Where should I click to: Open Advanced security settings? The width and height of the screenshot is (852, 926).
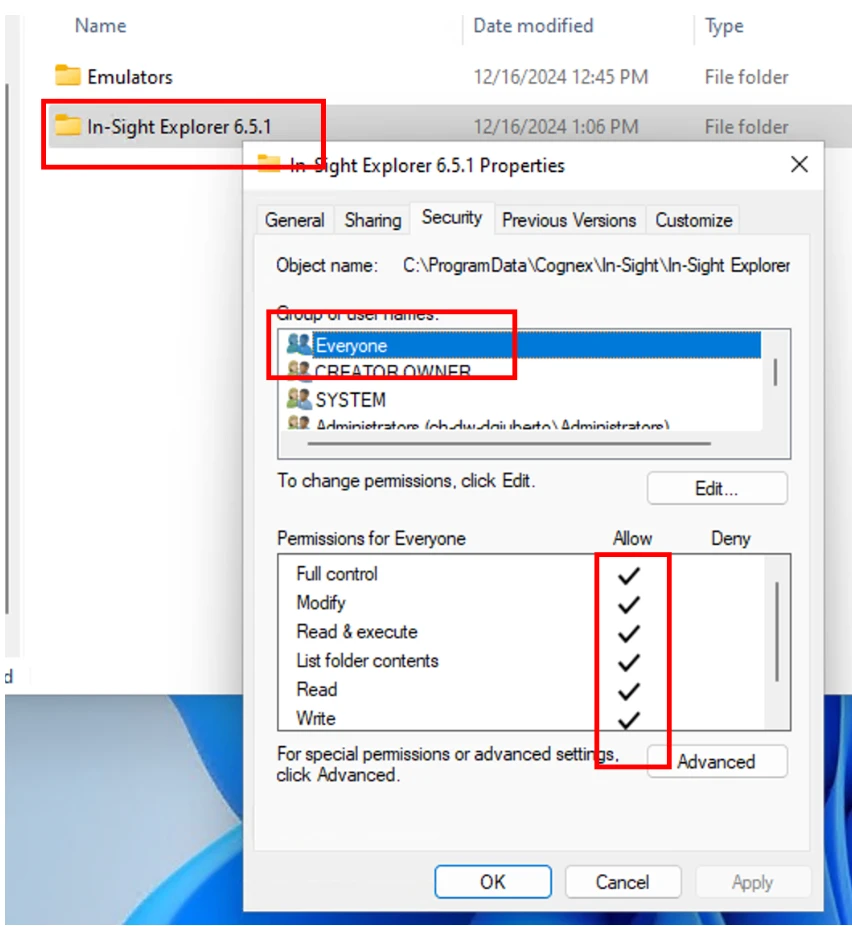coord(717,761)
